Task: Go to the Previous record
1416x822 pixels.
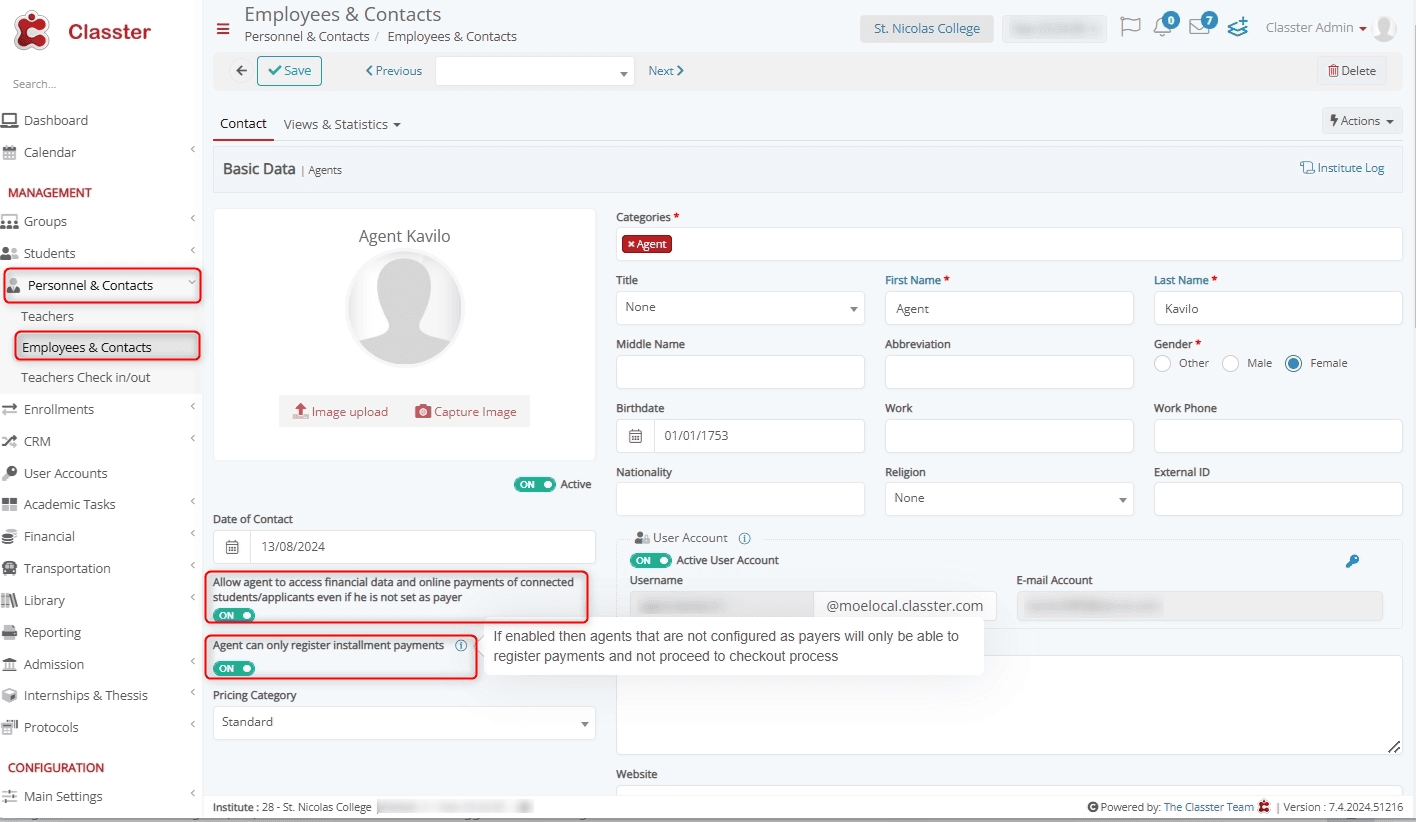Action: coord(394,71)
